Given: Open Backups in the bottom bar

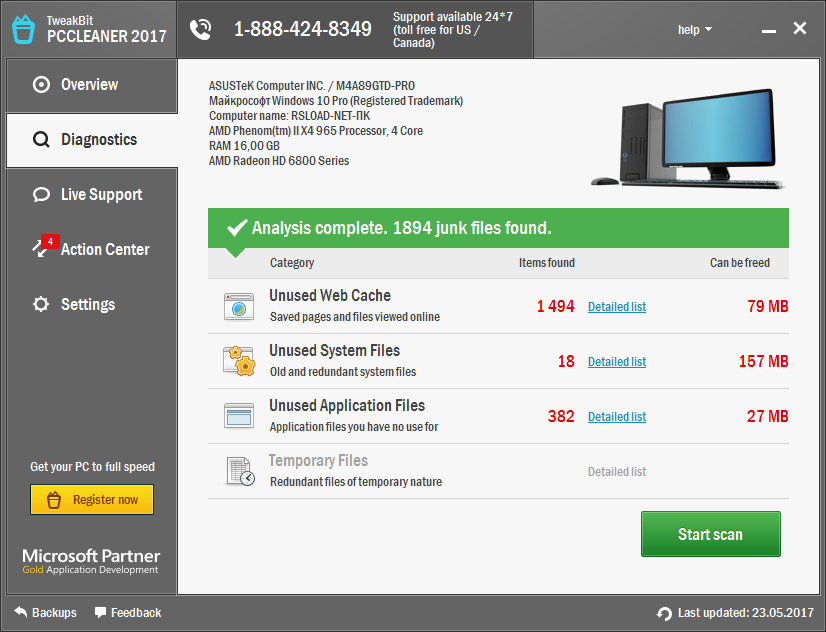Looking at the screenshot, I should point(46,613).
